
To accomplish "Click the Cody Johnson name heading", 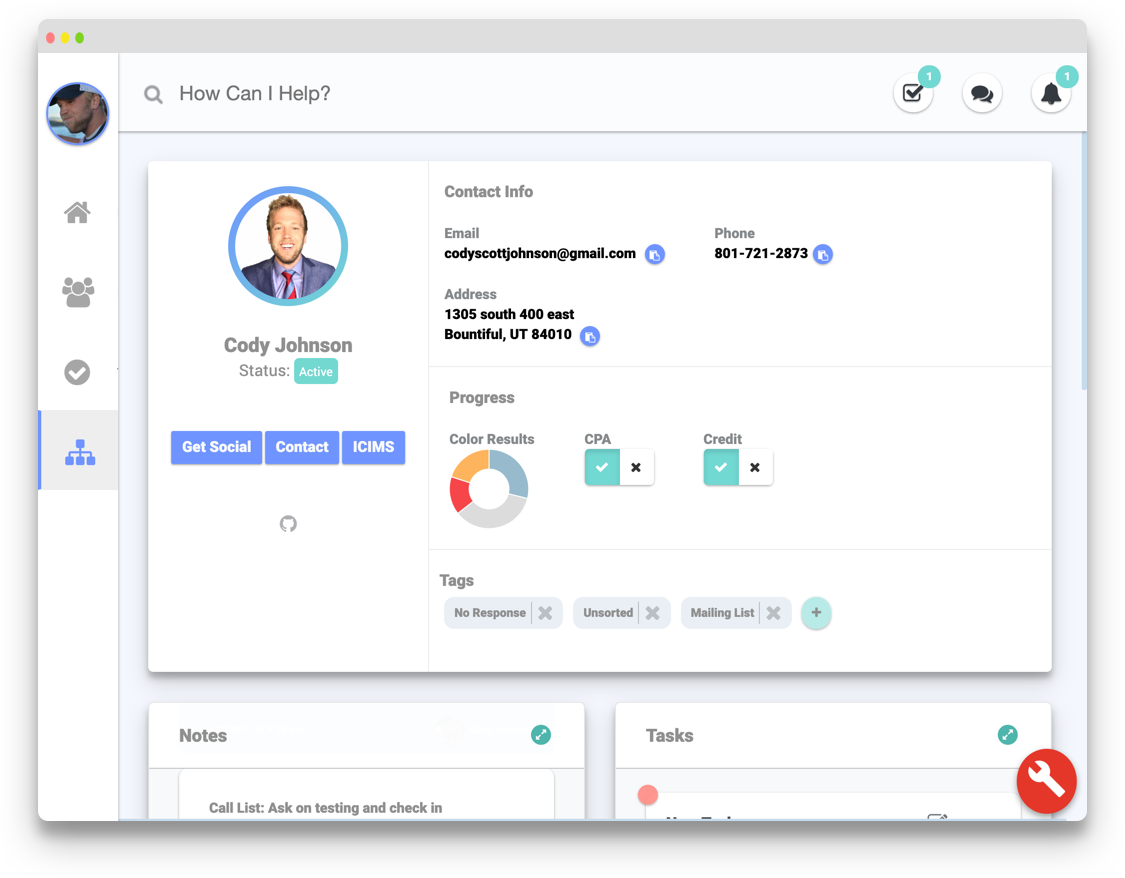I will (x=288, y=345).
